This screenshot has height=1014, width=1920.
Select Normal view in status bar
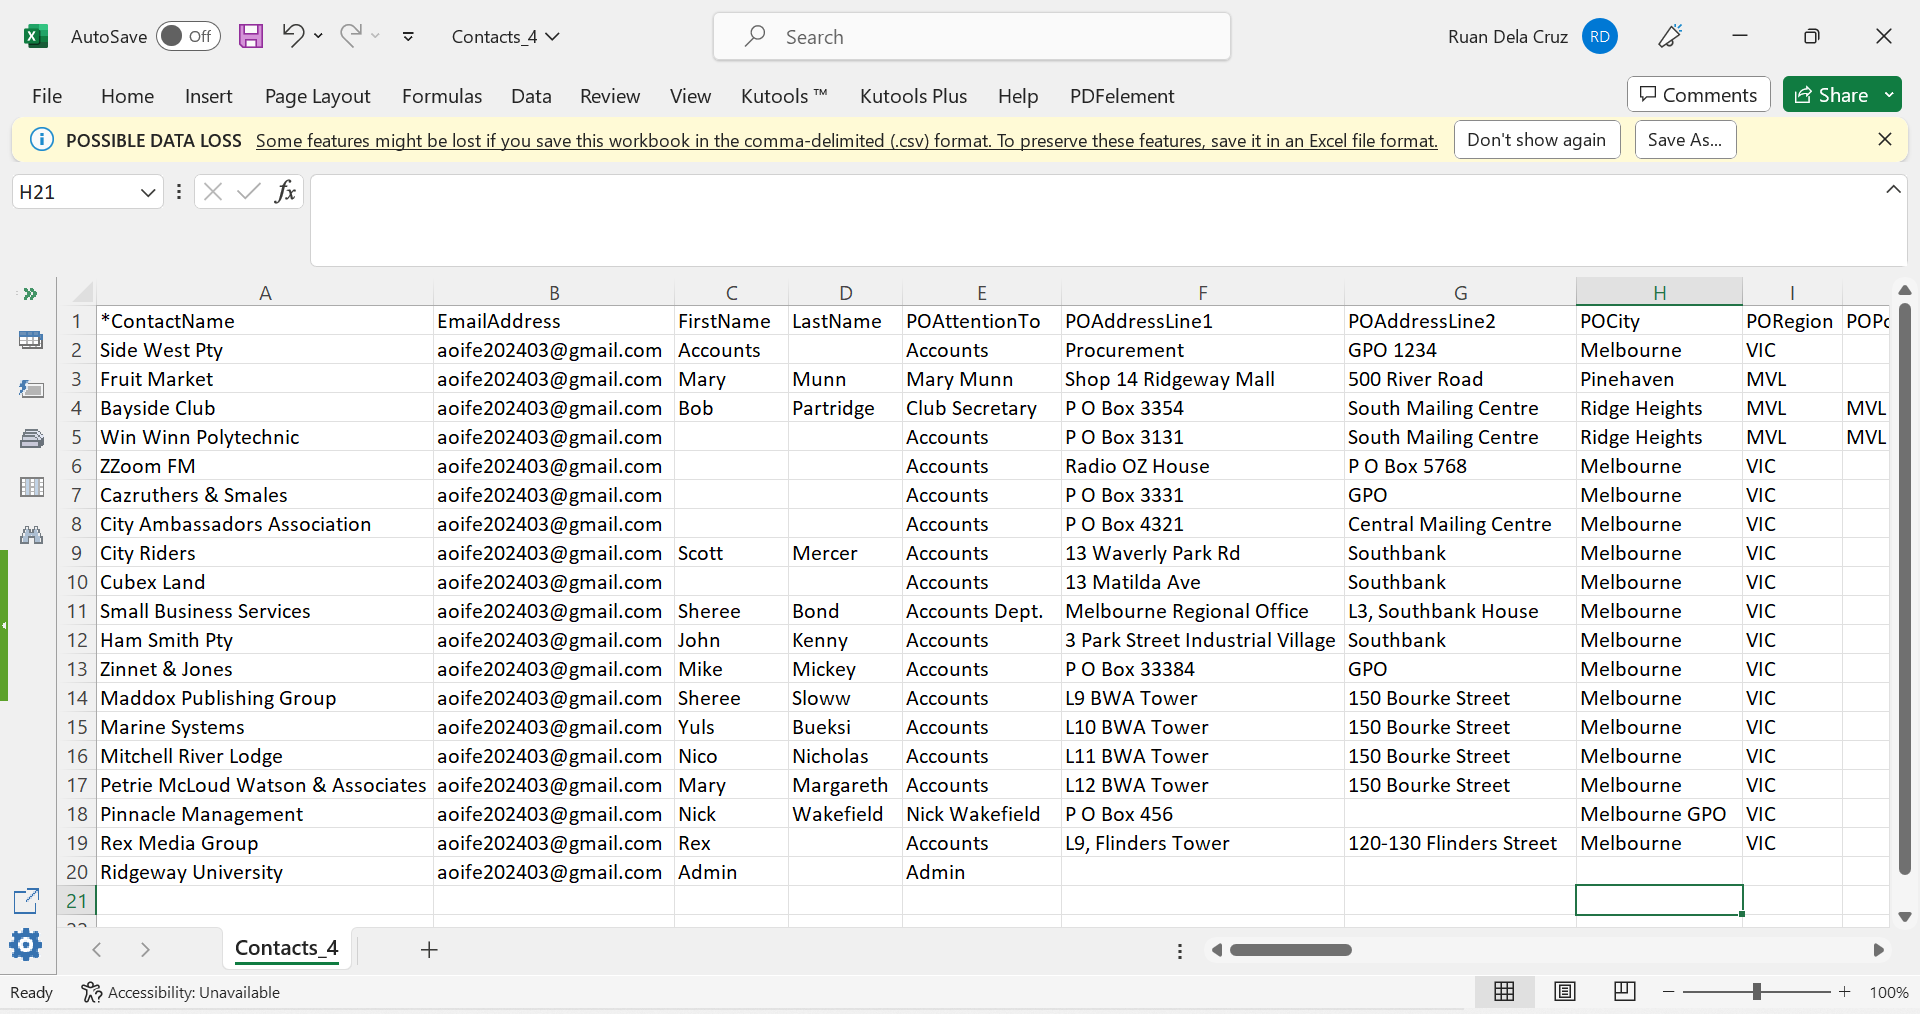click(1504, 991)
